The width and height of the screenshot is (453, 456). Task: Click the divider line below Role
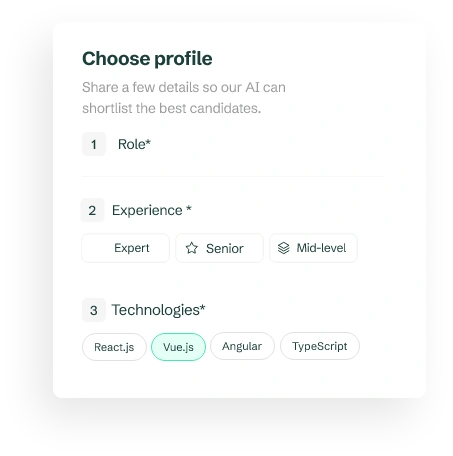[x=233, y=176]
